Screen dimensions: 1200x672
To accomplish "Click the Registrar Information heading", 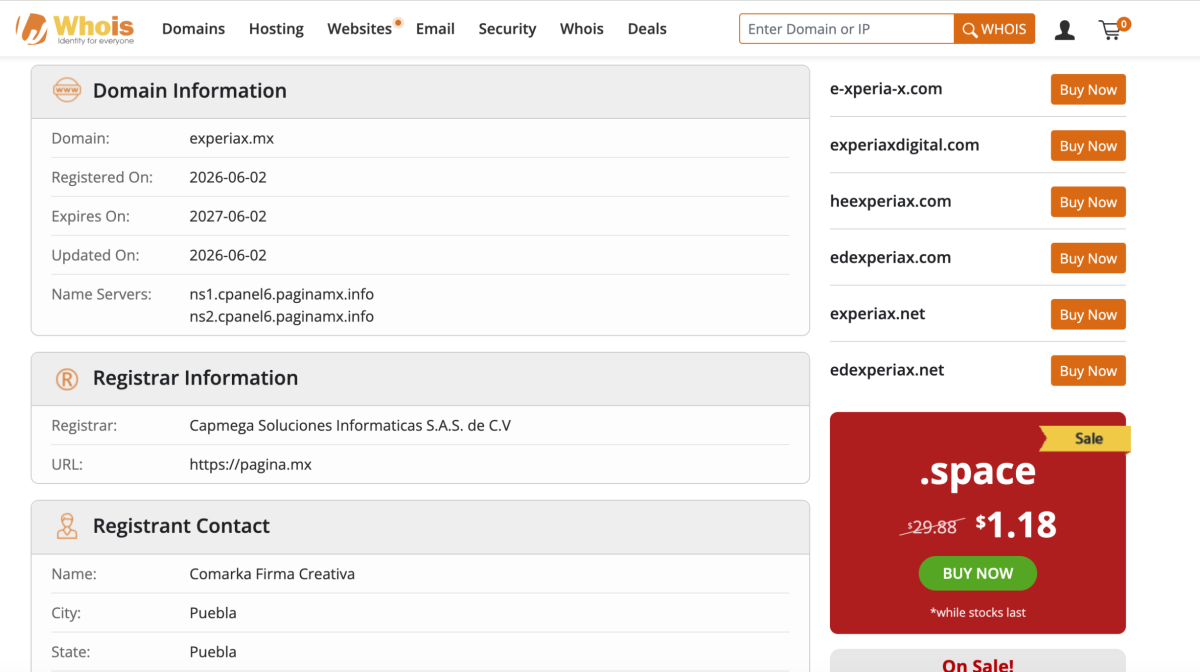I will [x=195, y=378].
